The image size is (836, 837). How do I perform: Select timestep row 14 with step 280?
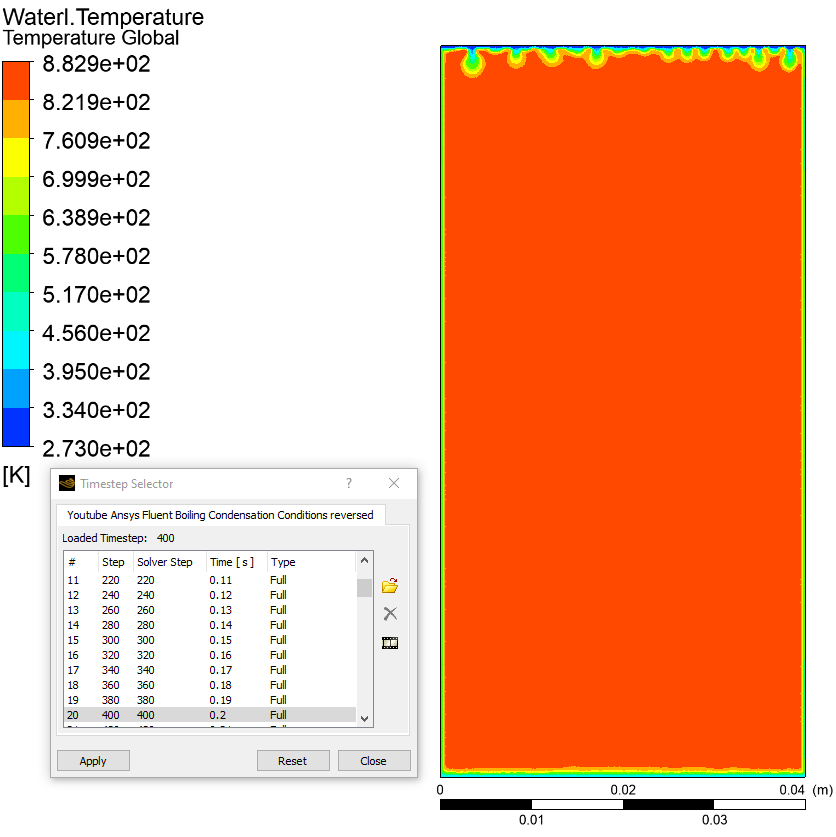point(210,625)
